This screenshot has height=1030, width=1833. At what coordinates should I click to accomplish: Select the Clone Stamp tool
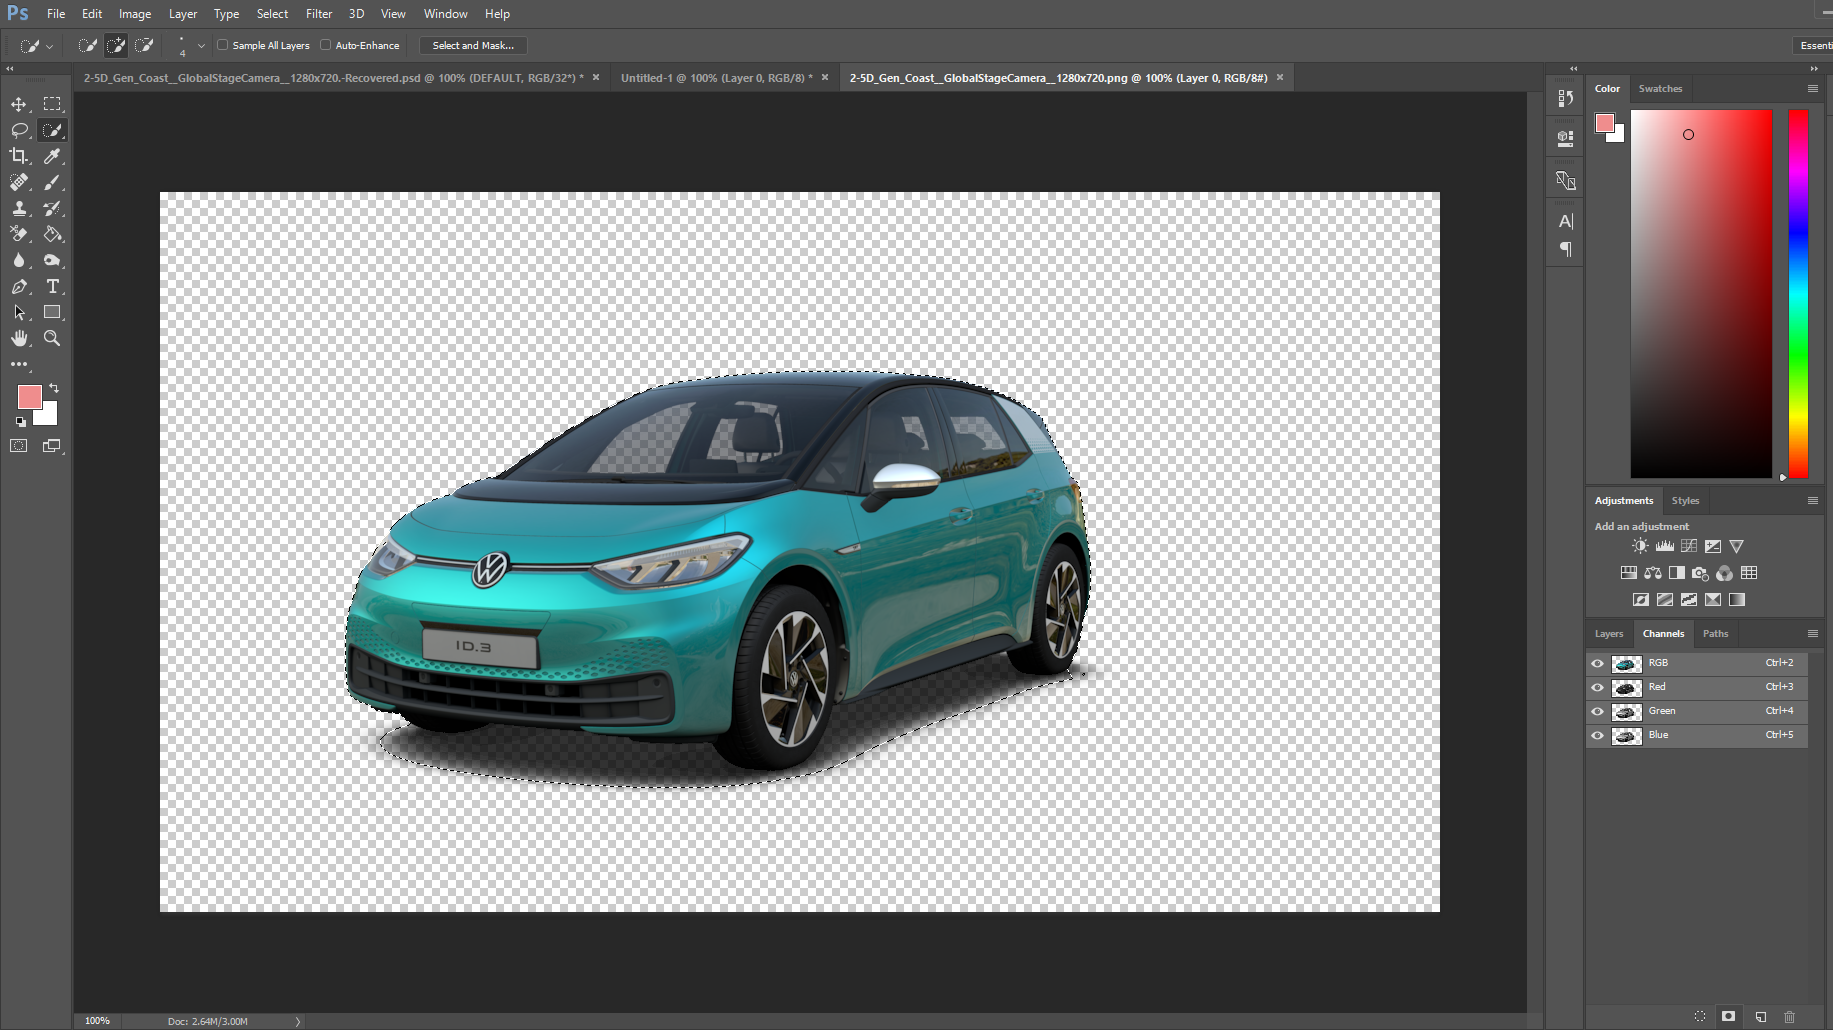click(x=19, y=208)
